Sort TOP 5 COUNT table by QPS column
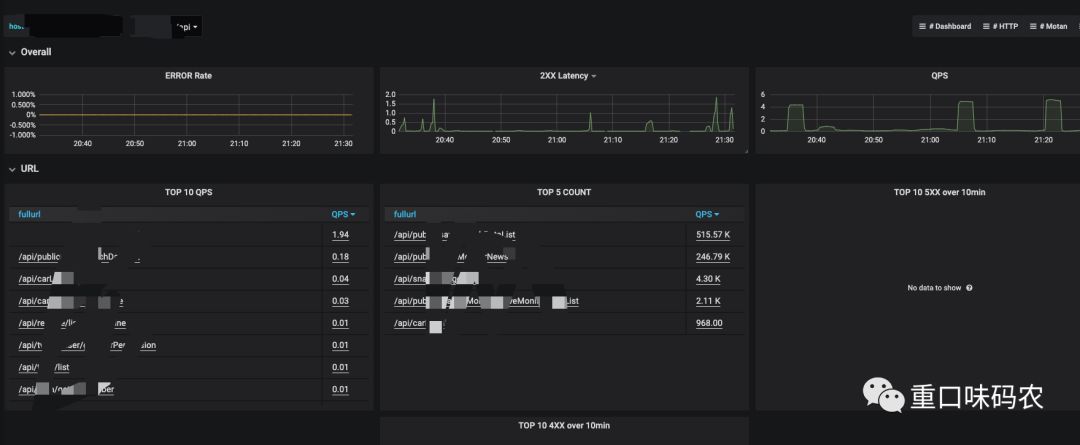 (x=707, y=214)
